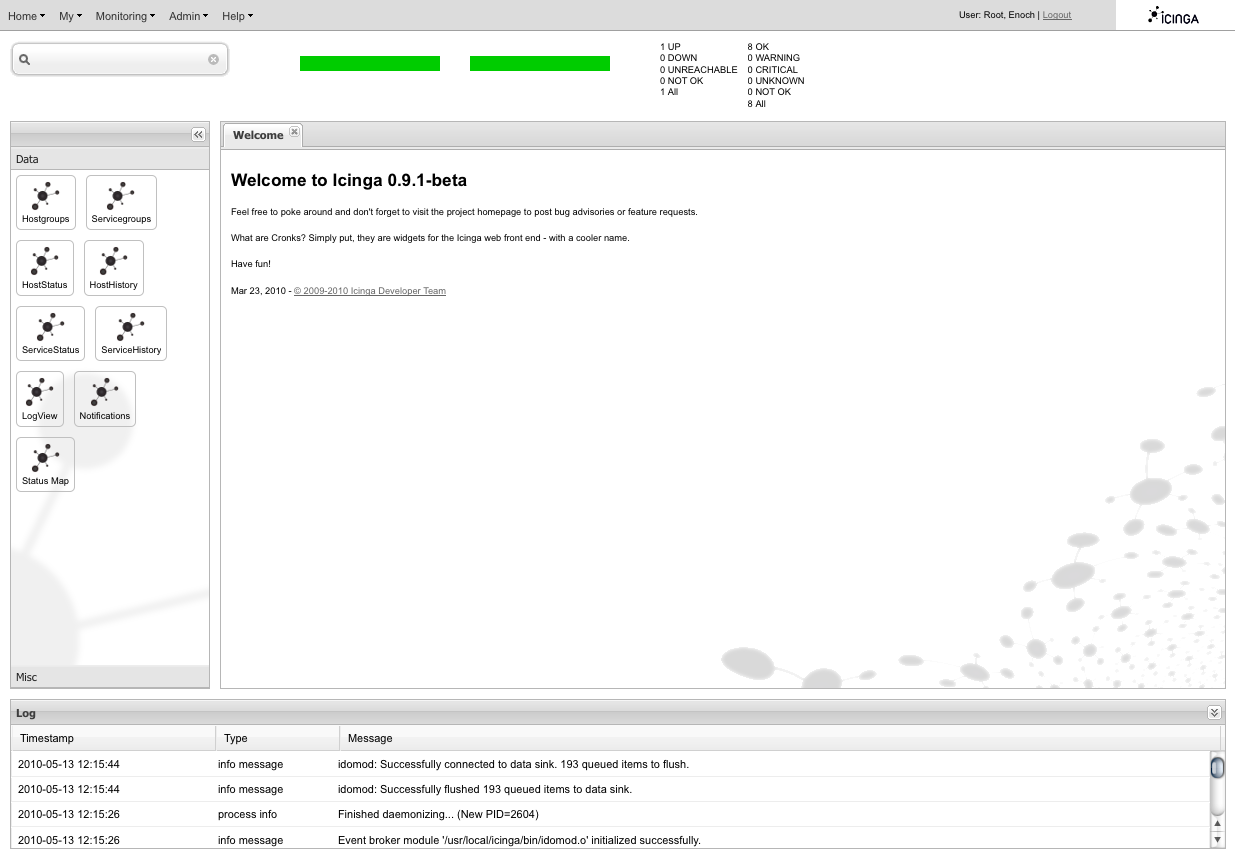Open the My menu
Screen dimensions: 1235x867
pyautogui.click(x=70, y=16)
